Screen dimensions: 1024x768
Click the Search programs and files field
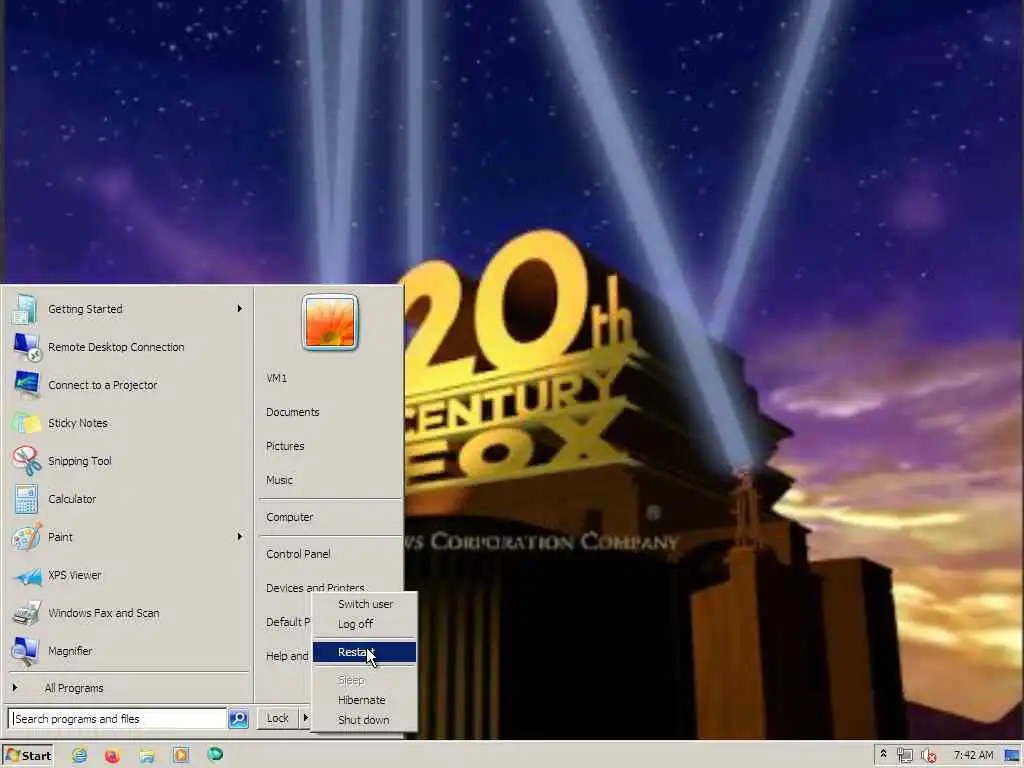[118, 718]
